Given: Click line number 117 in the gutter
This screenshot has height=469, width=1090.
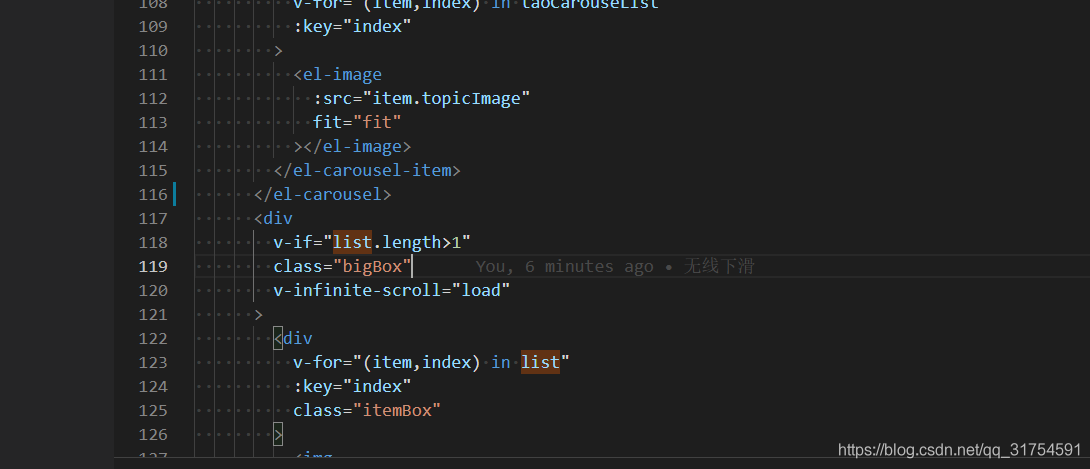Looking at the screenshot, I should [x=153, y=218].
